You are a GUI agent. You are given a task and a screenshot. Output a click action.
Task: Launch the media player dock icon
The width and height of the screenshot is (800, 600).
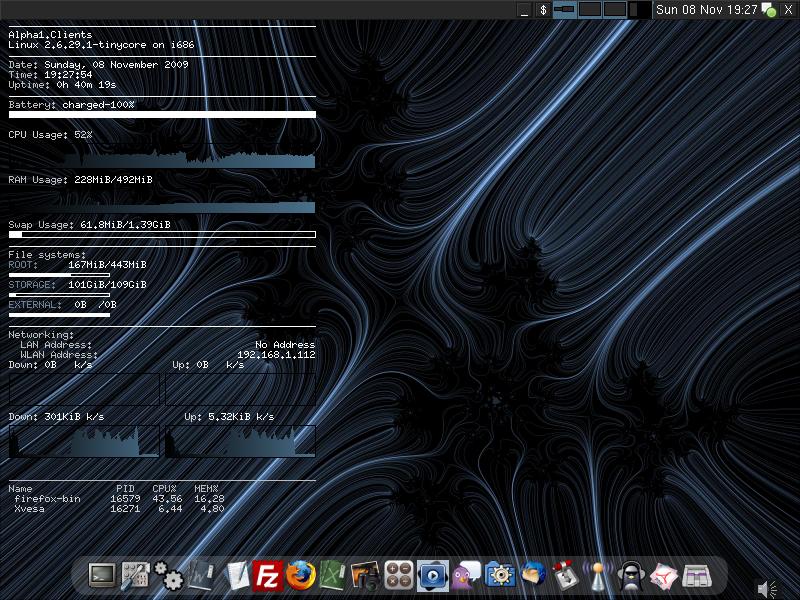coord(433,575)
